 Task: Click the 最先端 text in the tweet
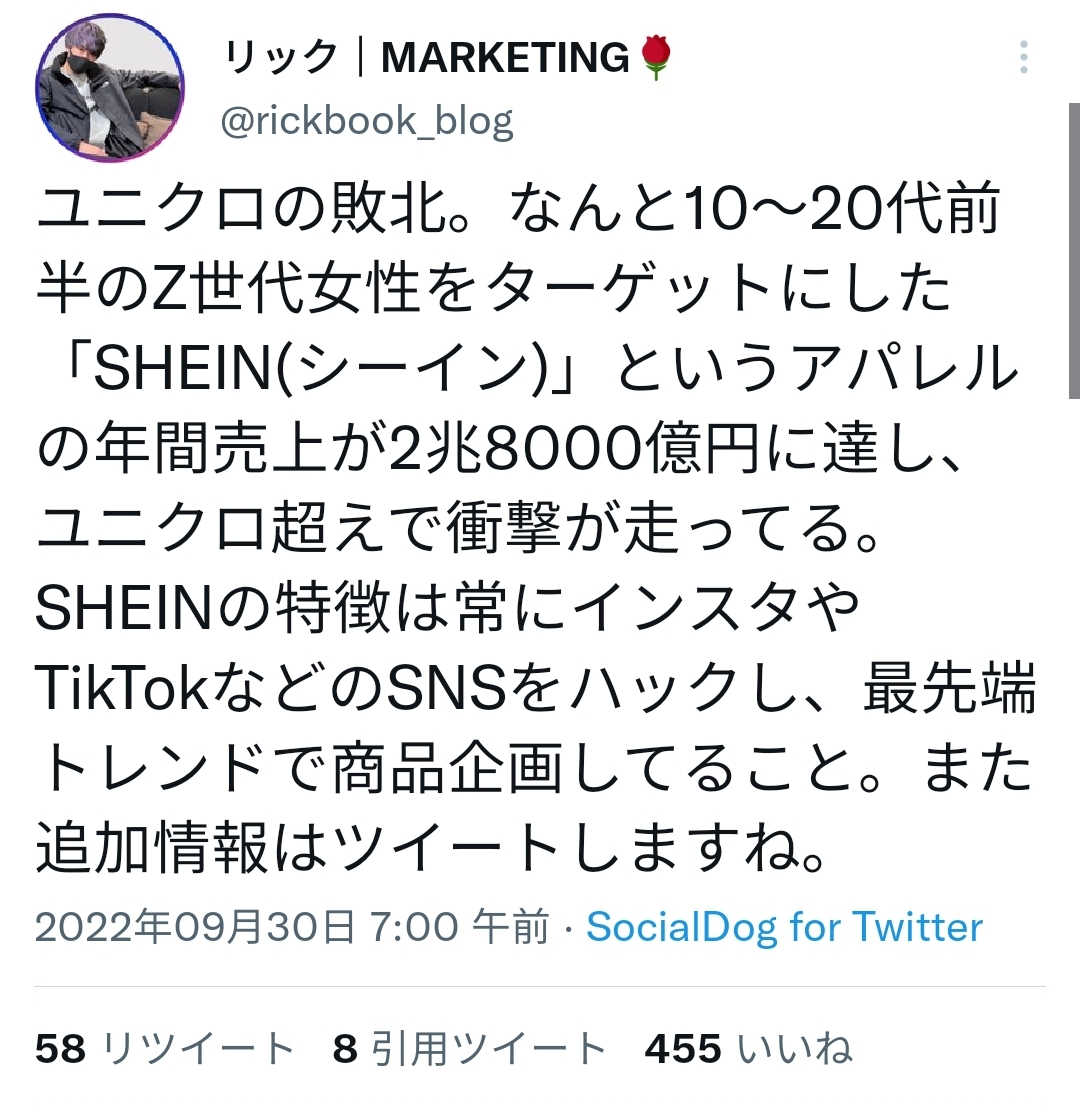[x=949, y=688]
